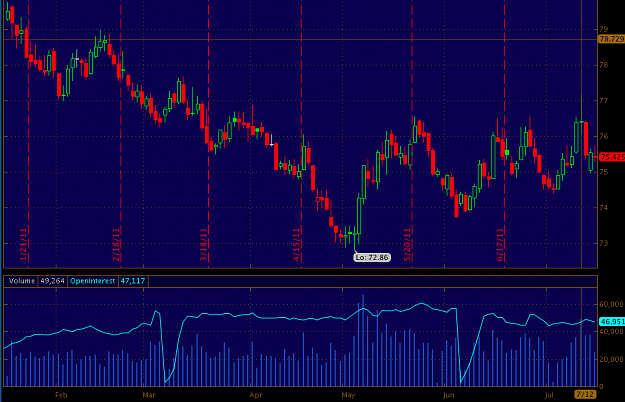Click the 1/21/11 expiration date marker
Screen dimensions: 625x402
coord(24,245)
